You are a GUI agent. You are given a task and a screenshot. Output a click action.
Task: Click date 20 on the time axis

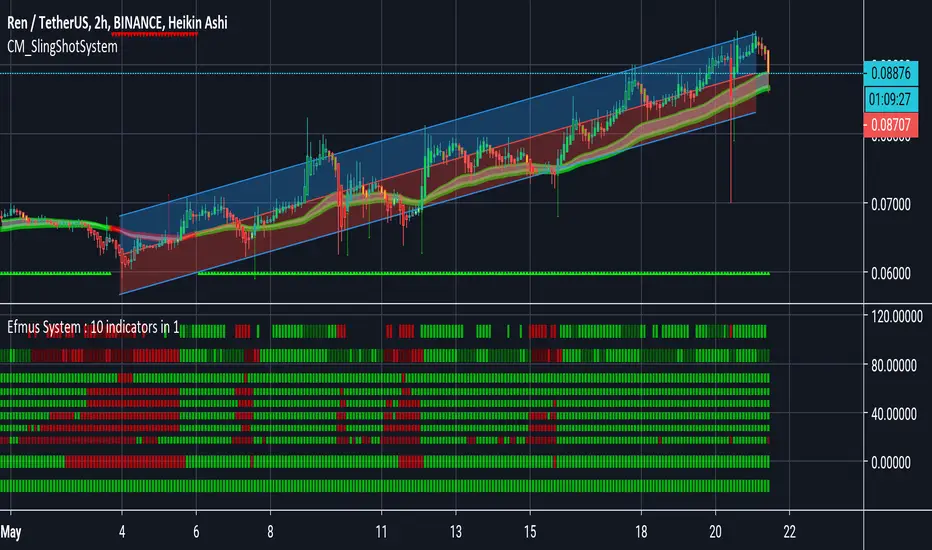(715, 532)
